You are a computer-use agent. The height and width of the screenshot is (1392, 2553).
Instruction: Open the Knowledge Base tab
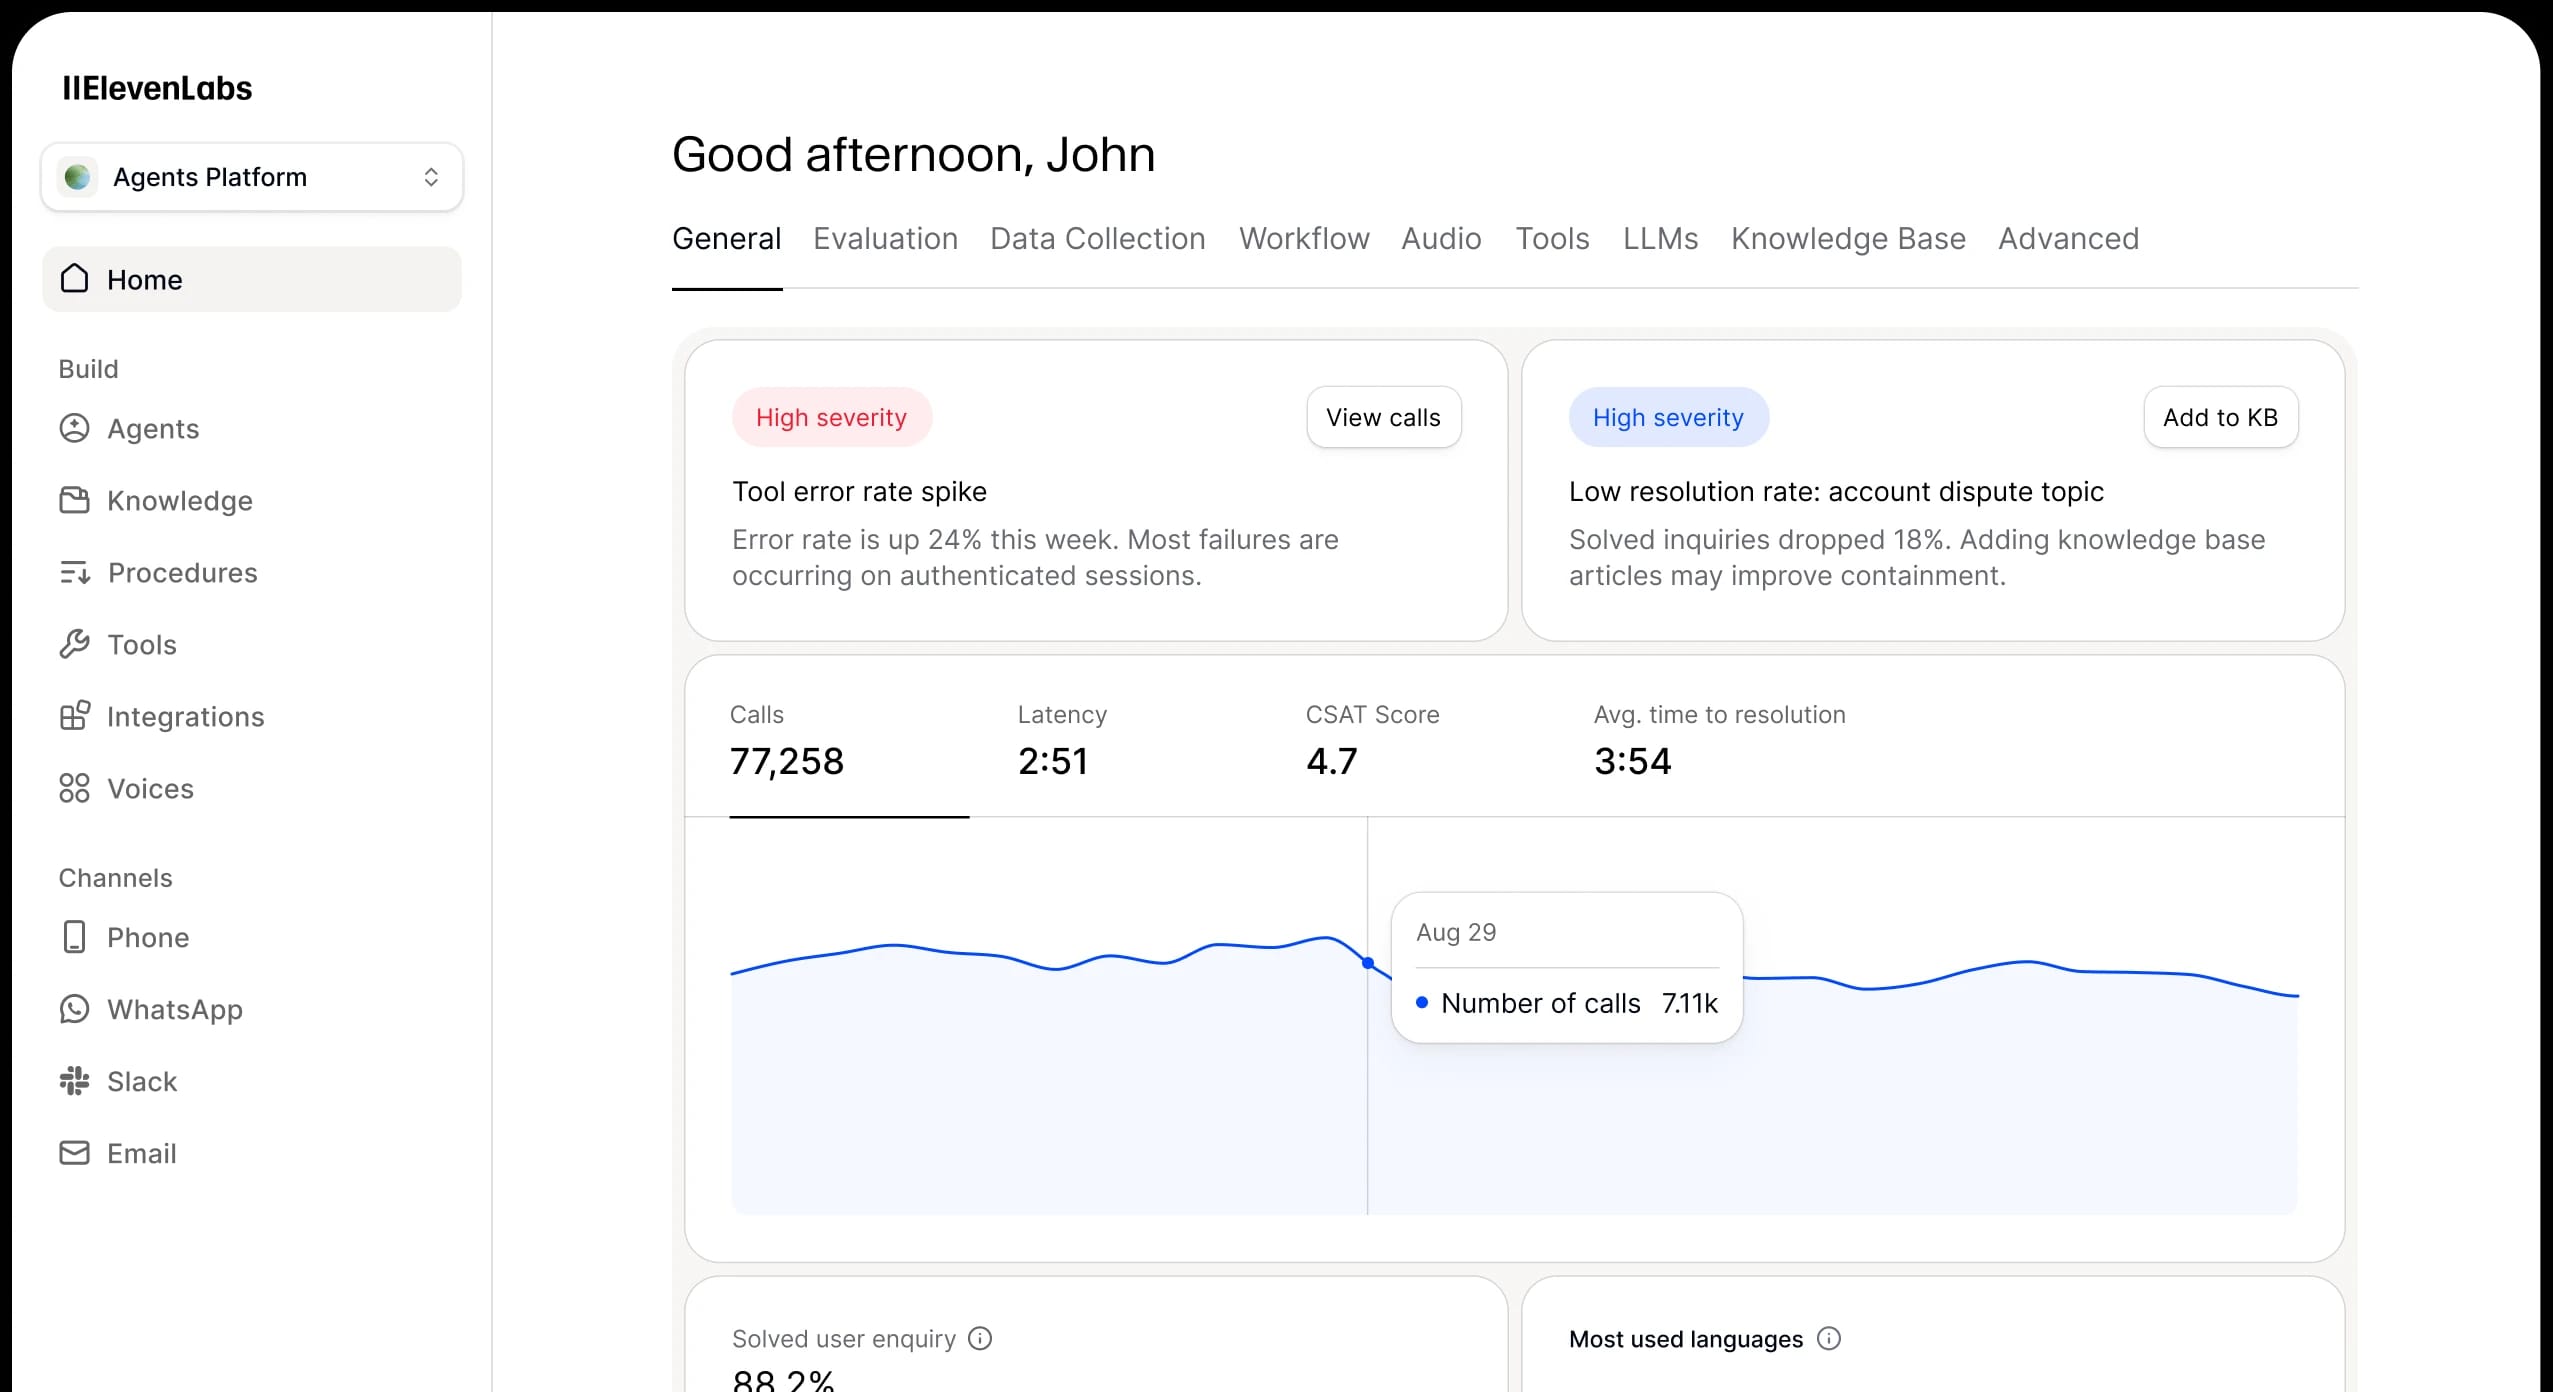coord(1846,238)
